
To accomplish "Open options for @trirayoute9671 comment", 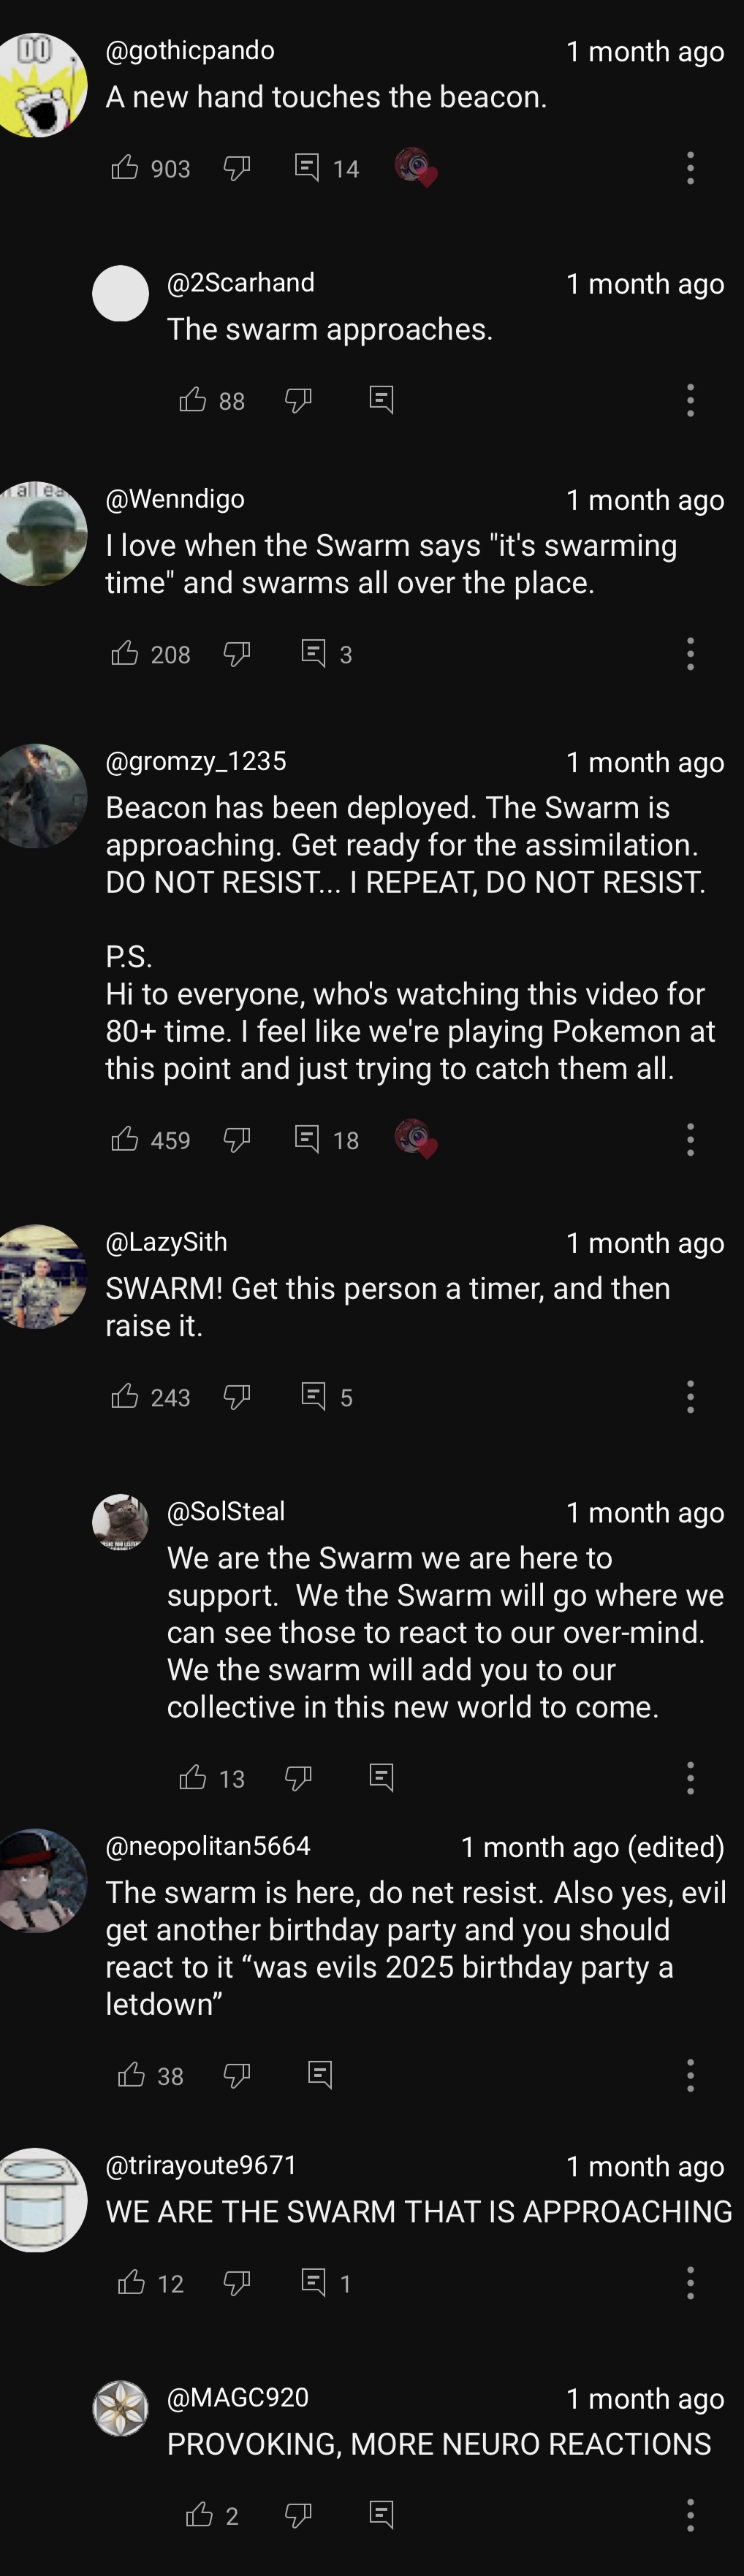I will click(690, 2282).
